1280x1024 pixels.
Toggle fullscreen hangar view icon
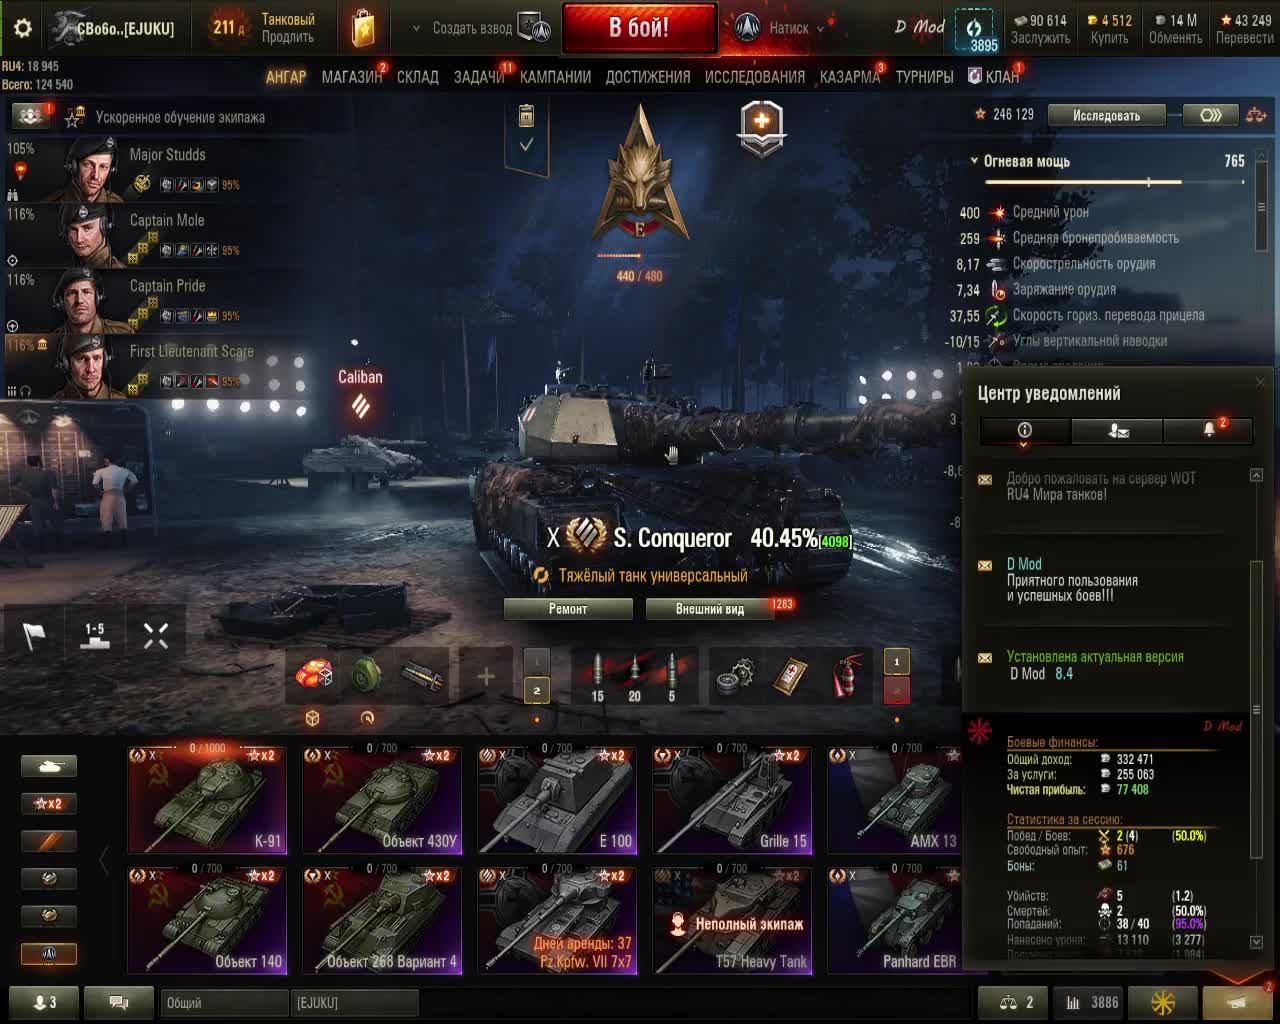(155, 636)
